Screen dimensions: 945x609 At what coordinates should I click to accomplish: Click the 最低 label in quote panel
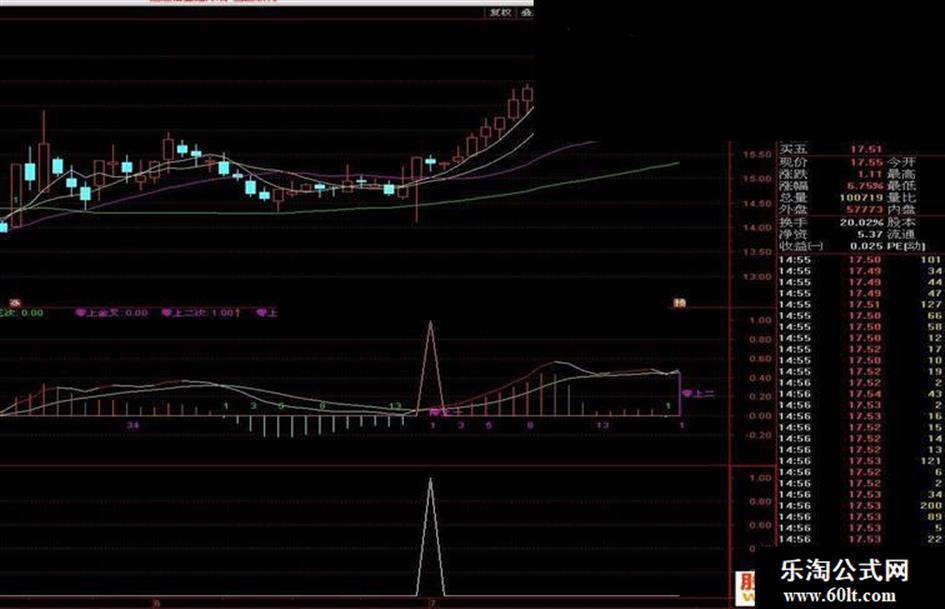pos(900,186)
